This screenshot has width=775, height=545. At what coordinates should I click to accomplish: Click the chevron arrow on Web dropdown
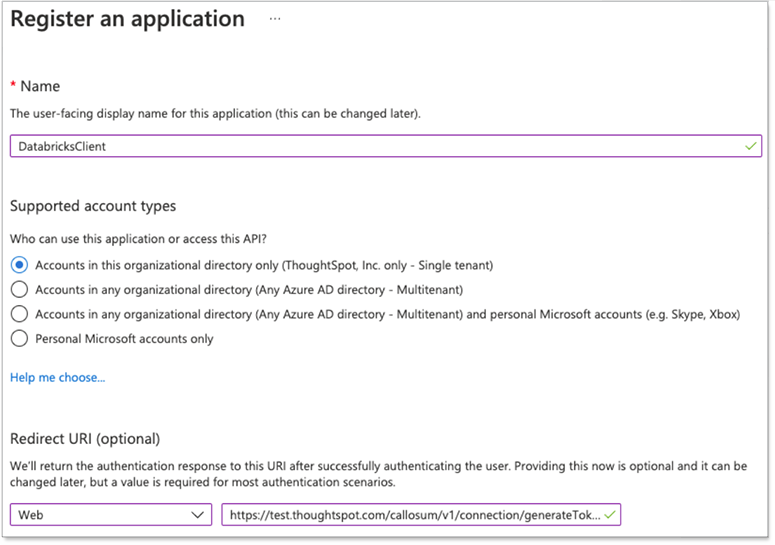196,514
